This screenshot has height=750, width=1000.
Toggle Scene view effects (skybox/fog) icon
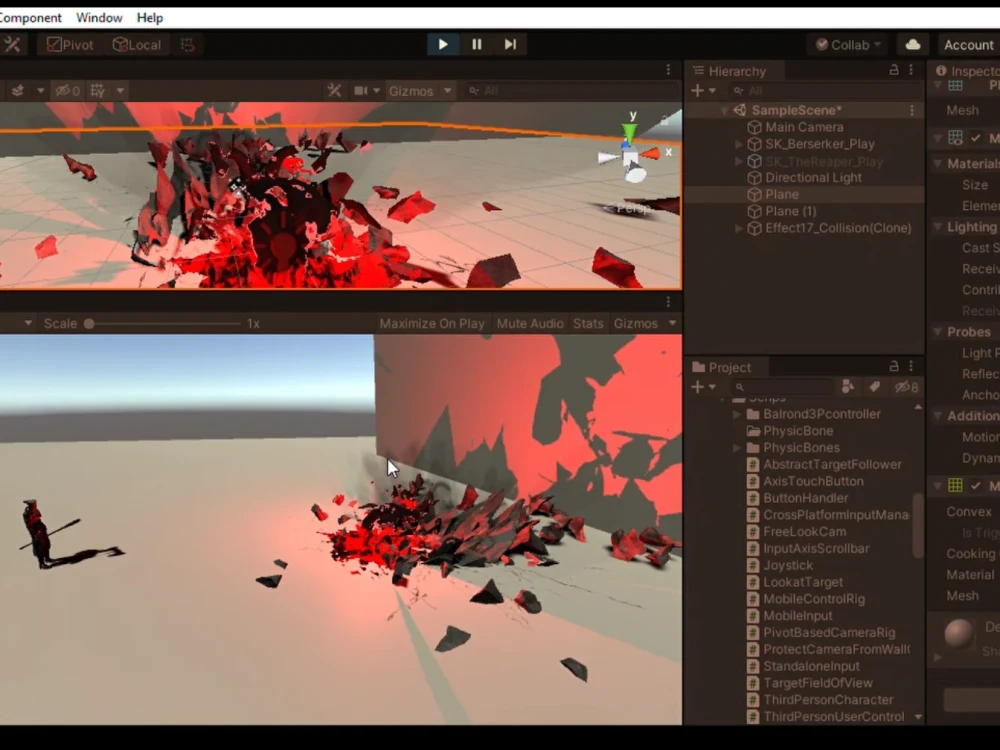coord(18,91)
